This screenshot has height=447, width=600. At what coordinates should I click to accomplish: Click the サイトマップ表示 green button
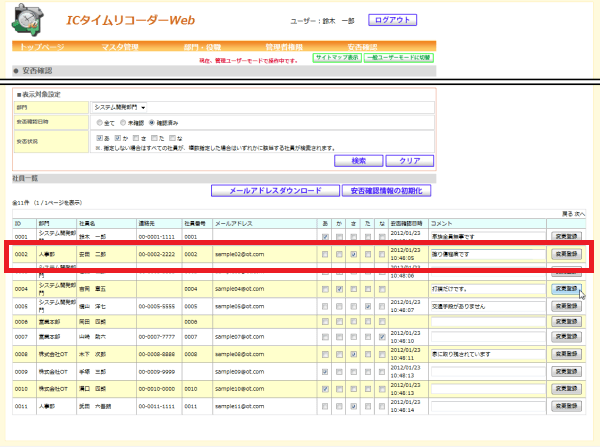coord(337,58)
